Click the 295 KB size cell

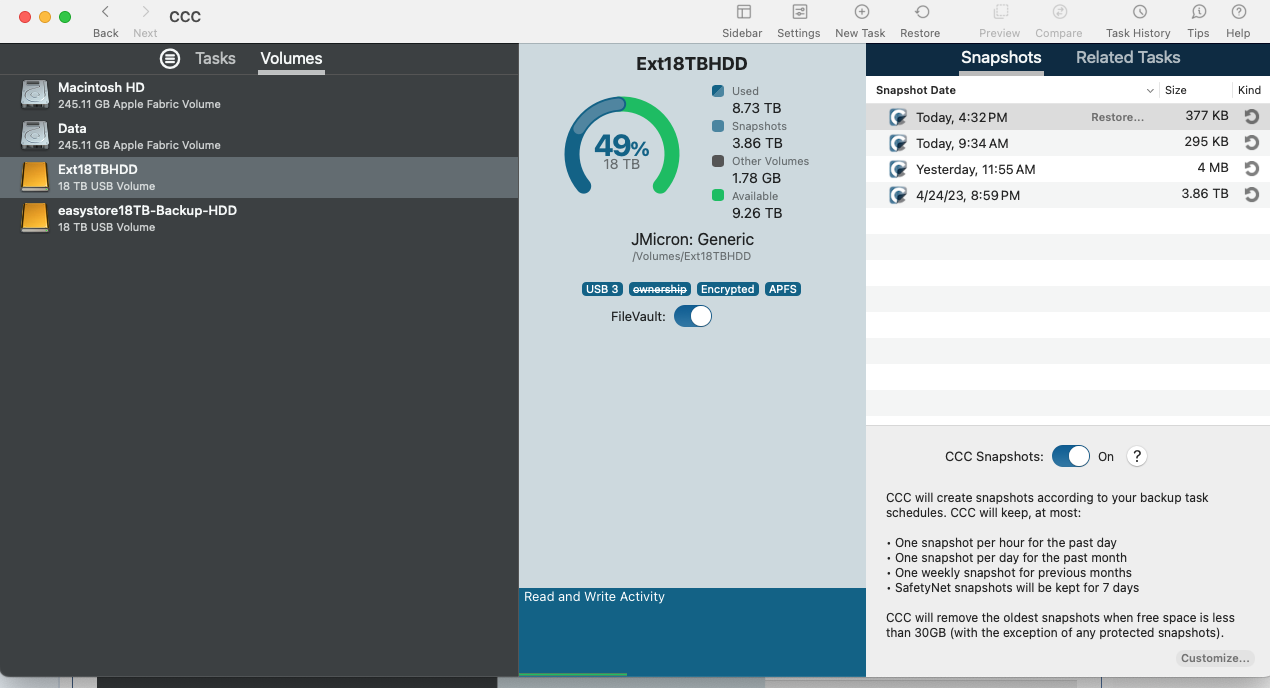pyautogui.click(x=1207, y=142)
